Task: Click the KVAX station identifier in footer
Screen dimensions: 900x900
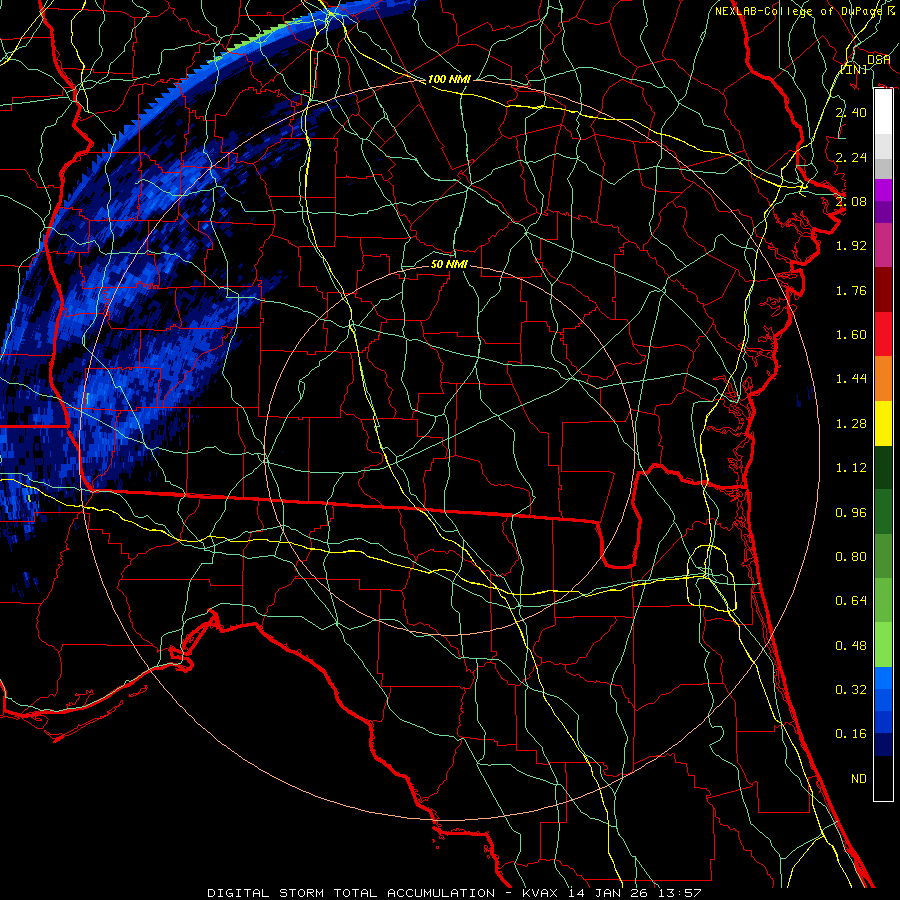Action: click(541, 893)
